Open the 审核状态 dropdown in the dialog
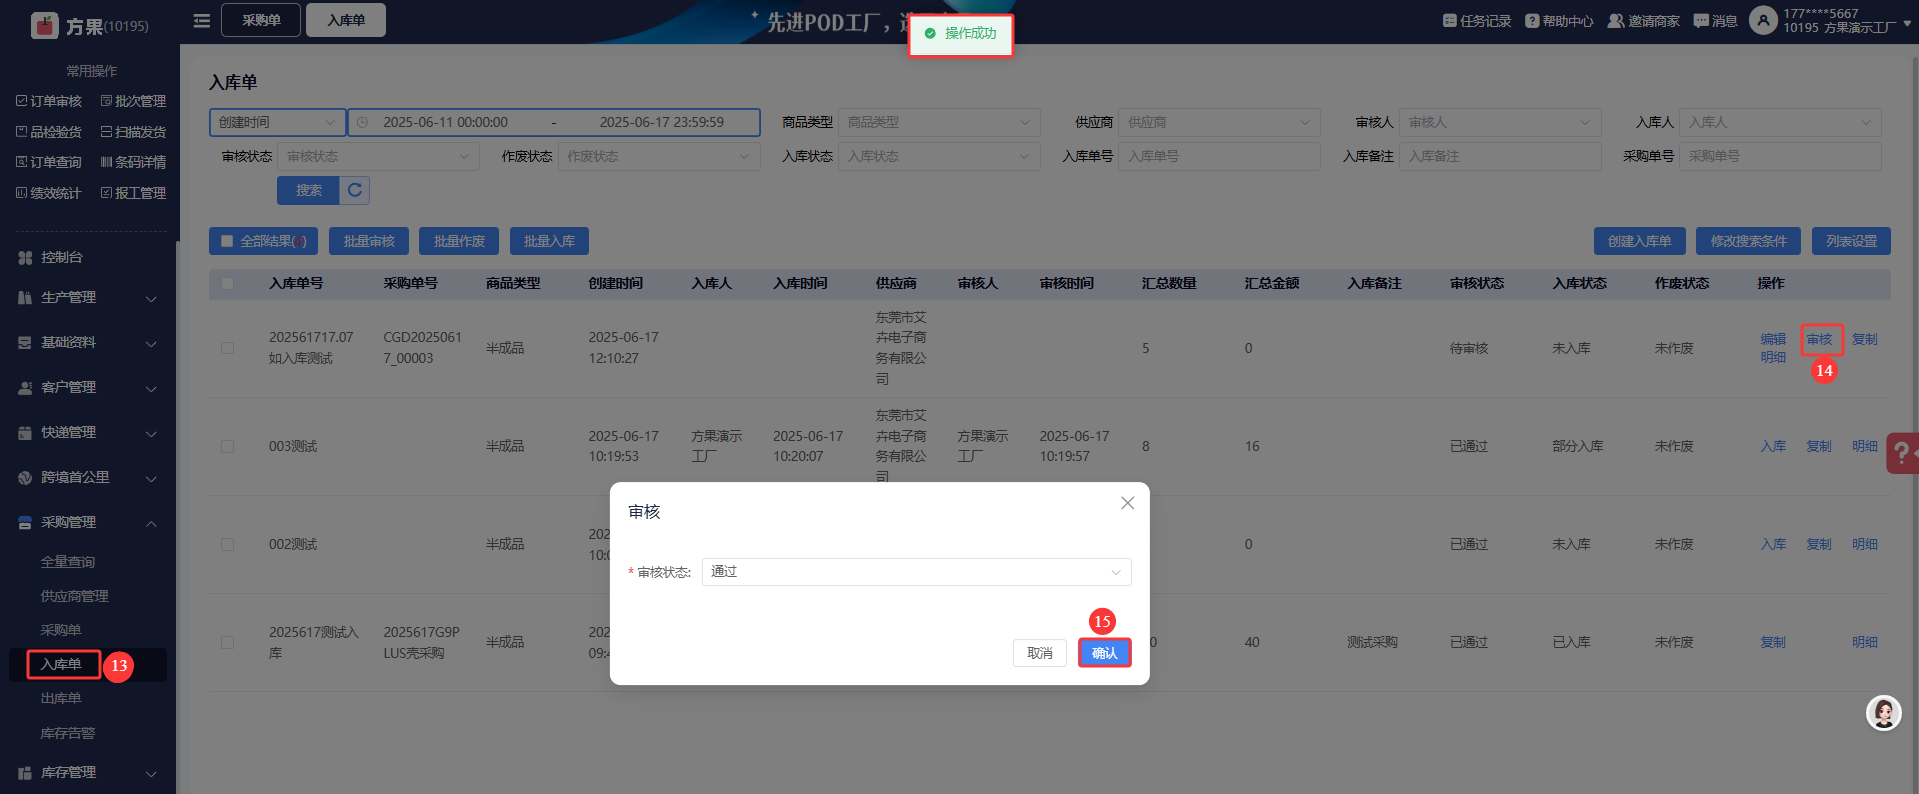 coord(917,572)
